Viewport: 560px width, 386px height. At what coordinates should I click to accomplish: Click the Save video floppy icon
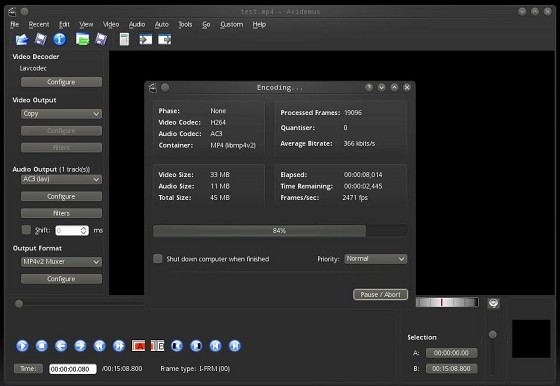coord(41,39)
